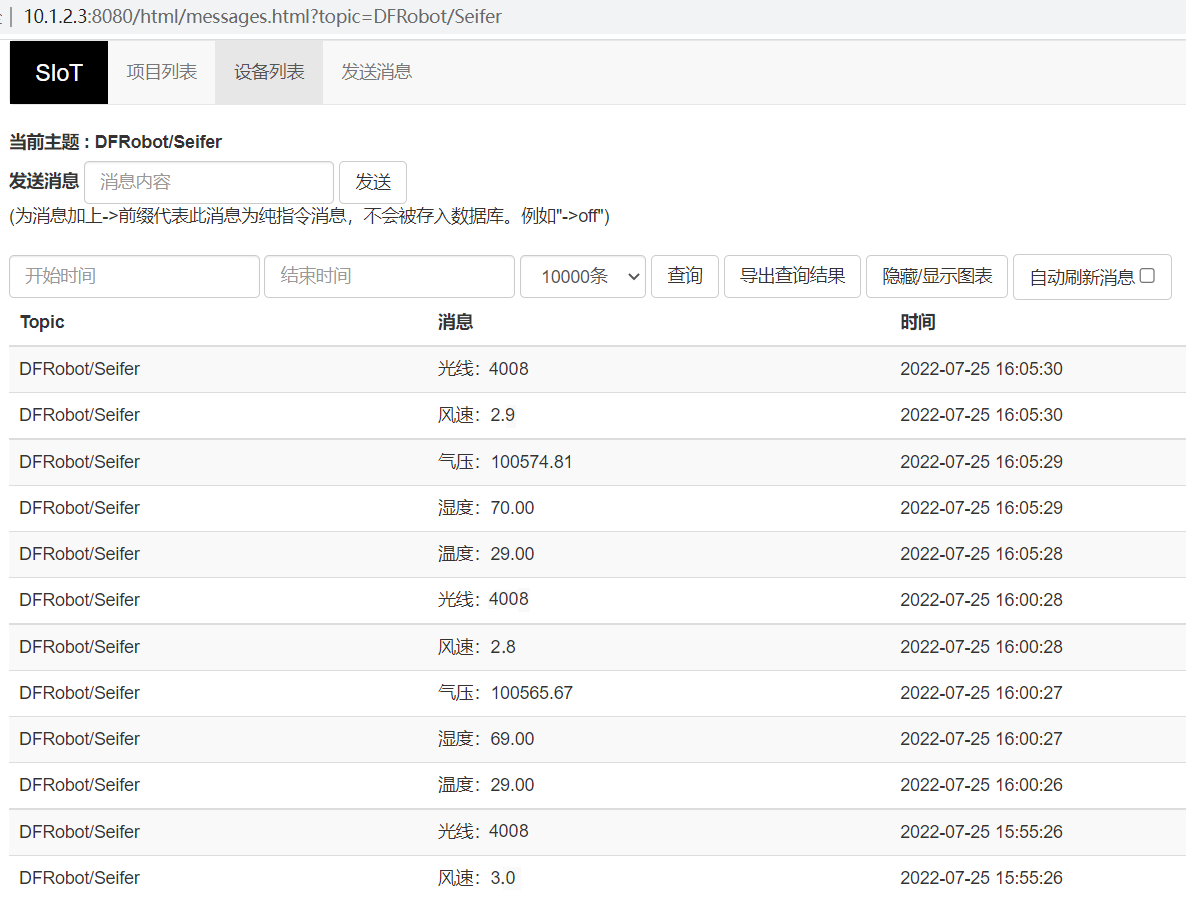This screenshot has width=1186, height=897.
Task: Open the 10000条 record count dropdown
Action: [x=582, y=276]
